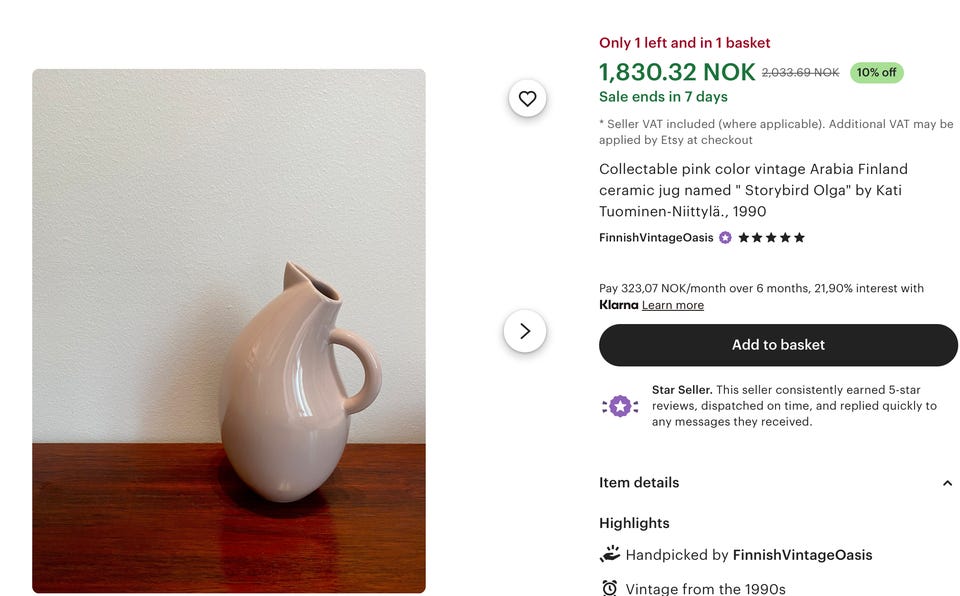Image resolution: width=960 pixels, height=596 pixels.
Task: Click FinnishVintageOasis in Handpicked by highlight
Action: pyautogui.click(x=802, y=555)
